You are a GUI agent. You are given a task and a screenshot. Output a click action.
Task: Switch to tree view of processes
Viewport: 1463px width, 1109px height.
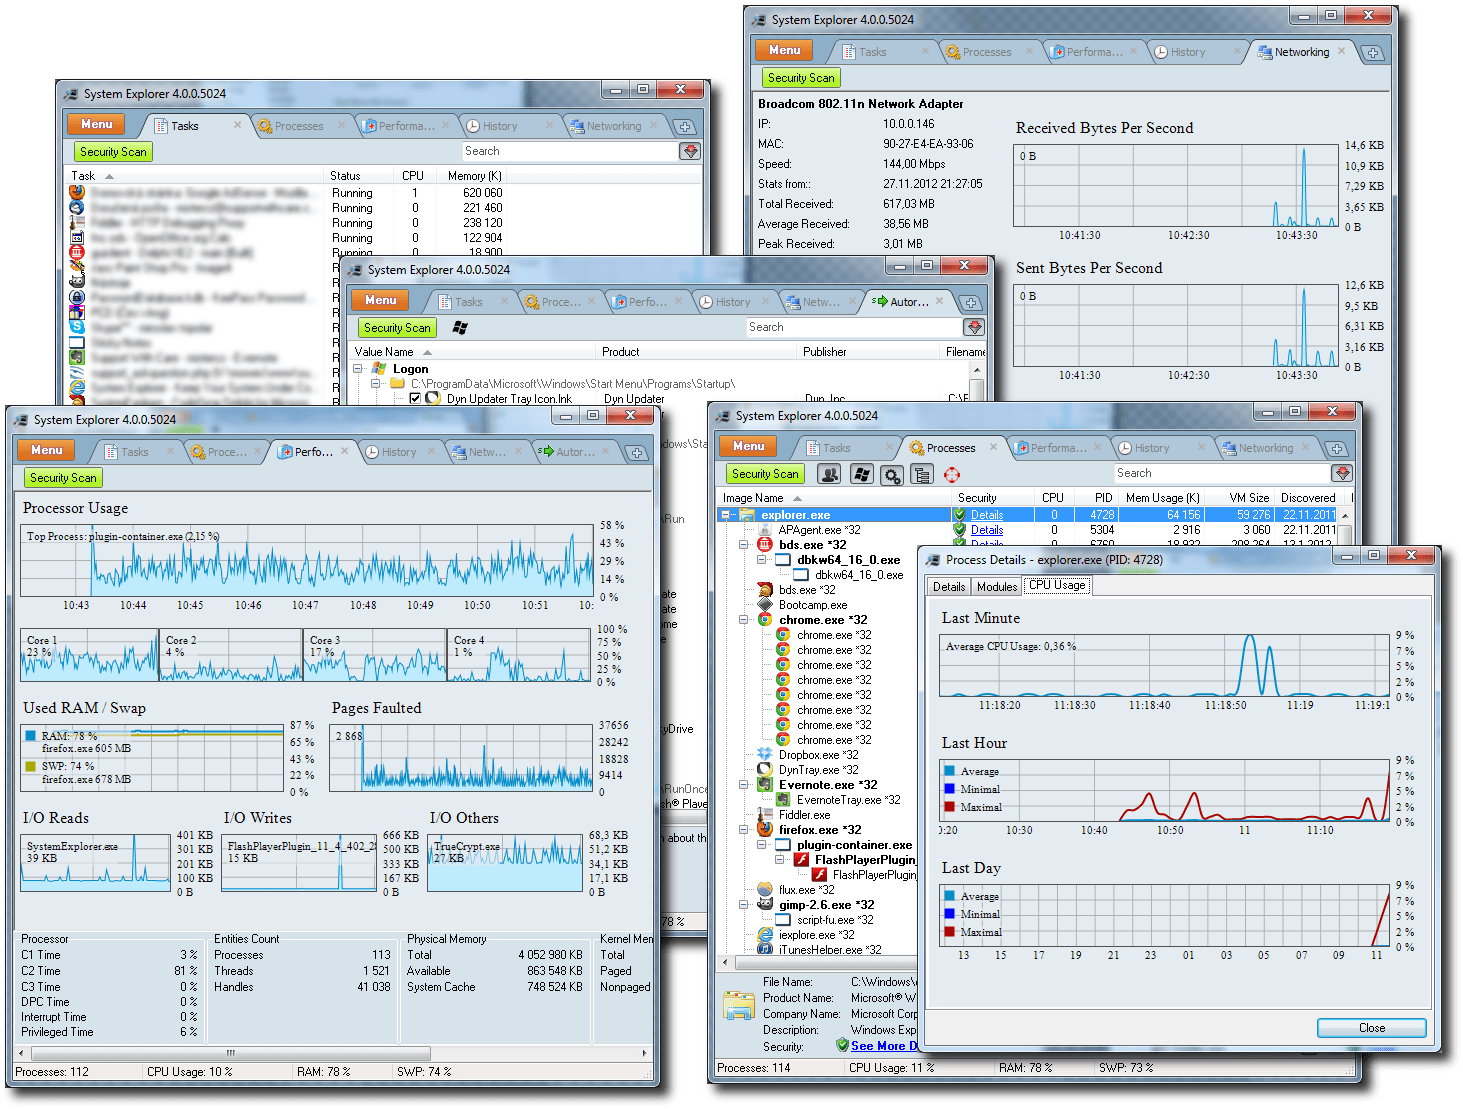(922, 475)
